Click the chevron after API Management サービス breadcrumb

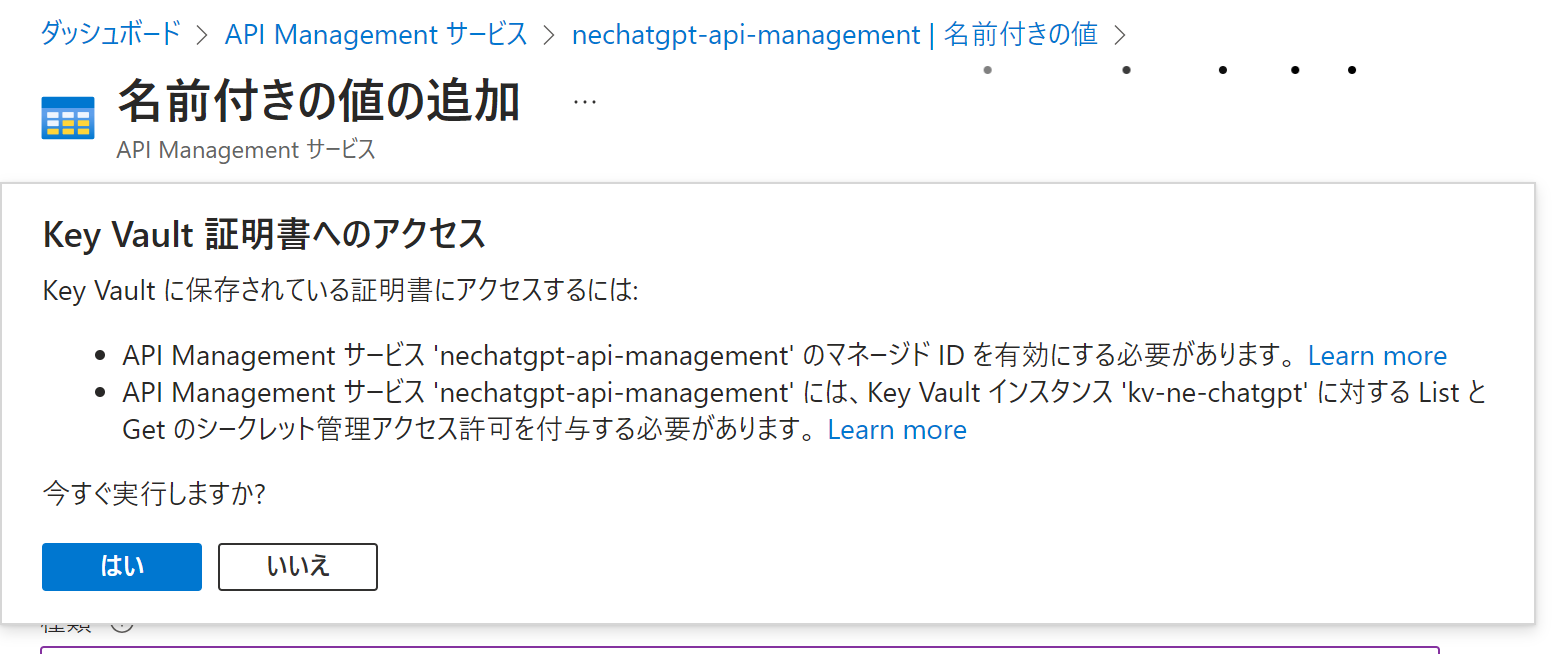point(549,35)
